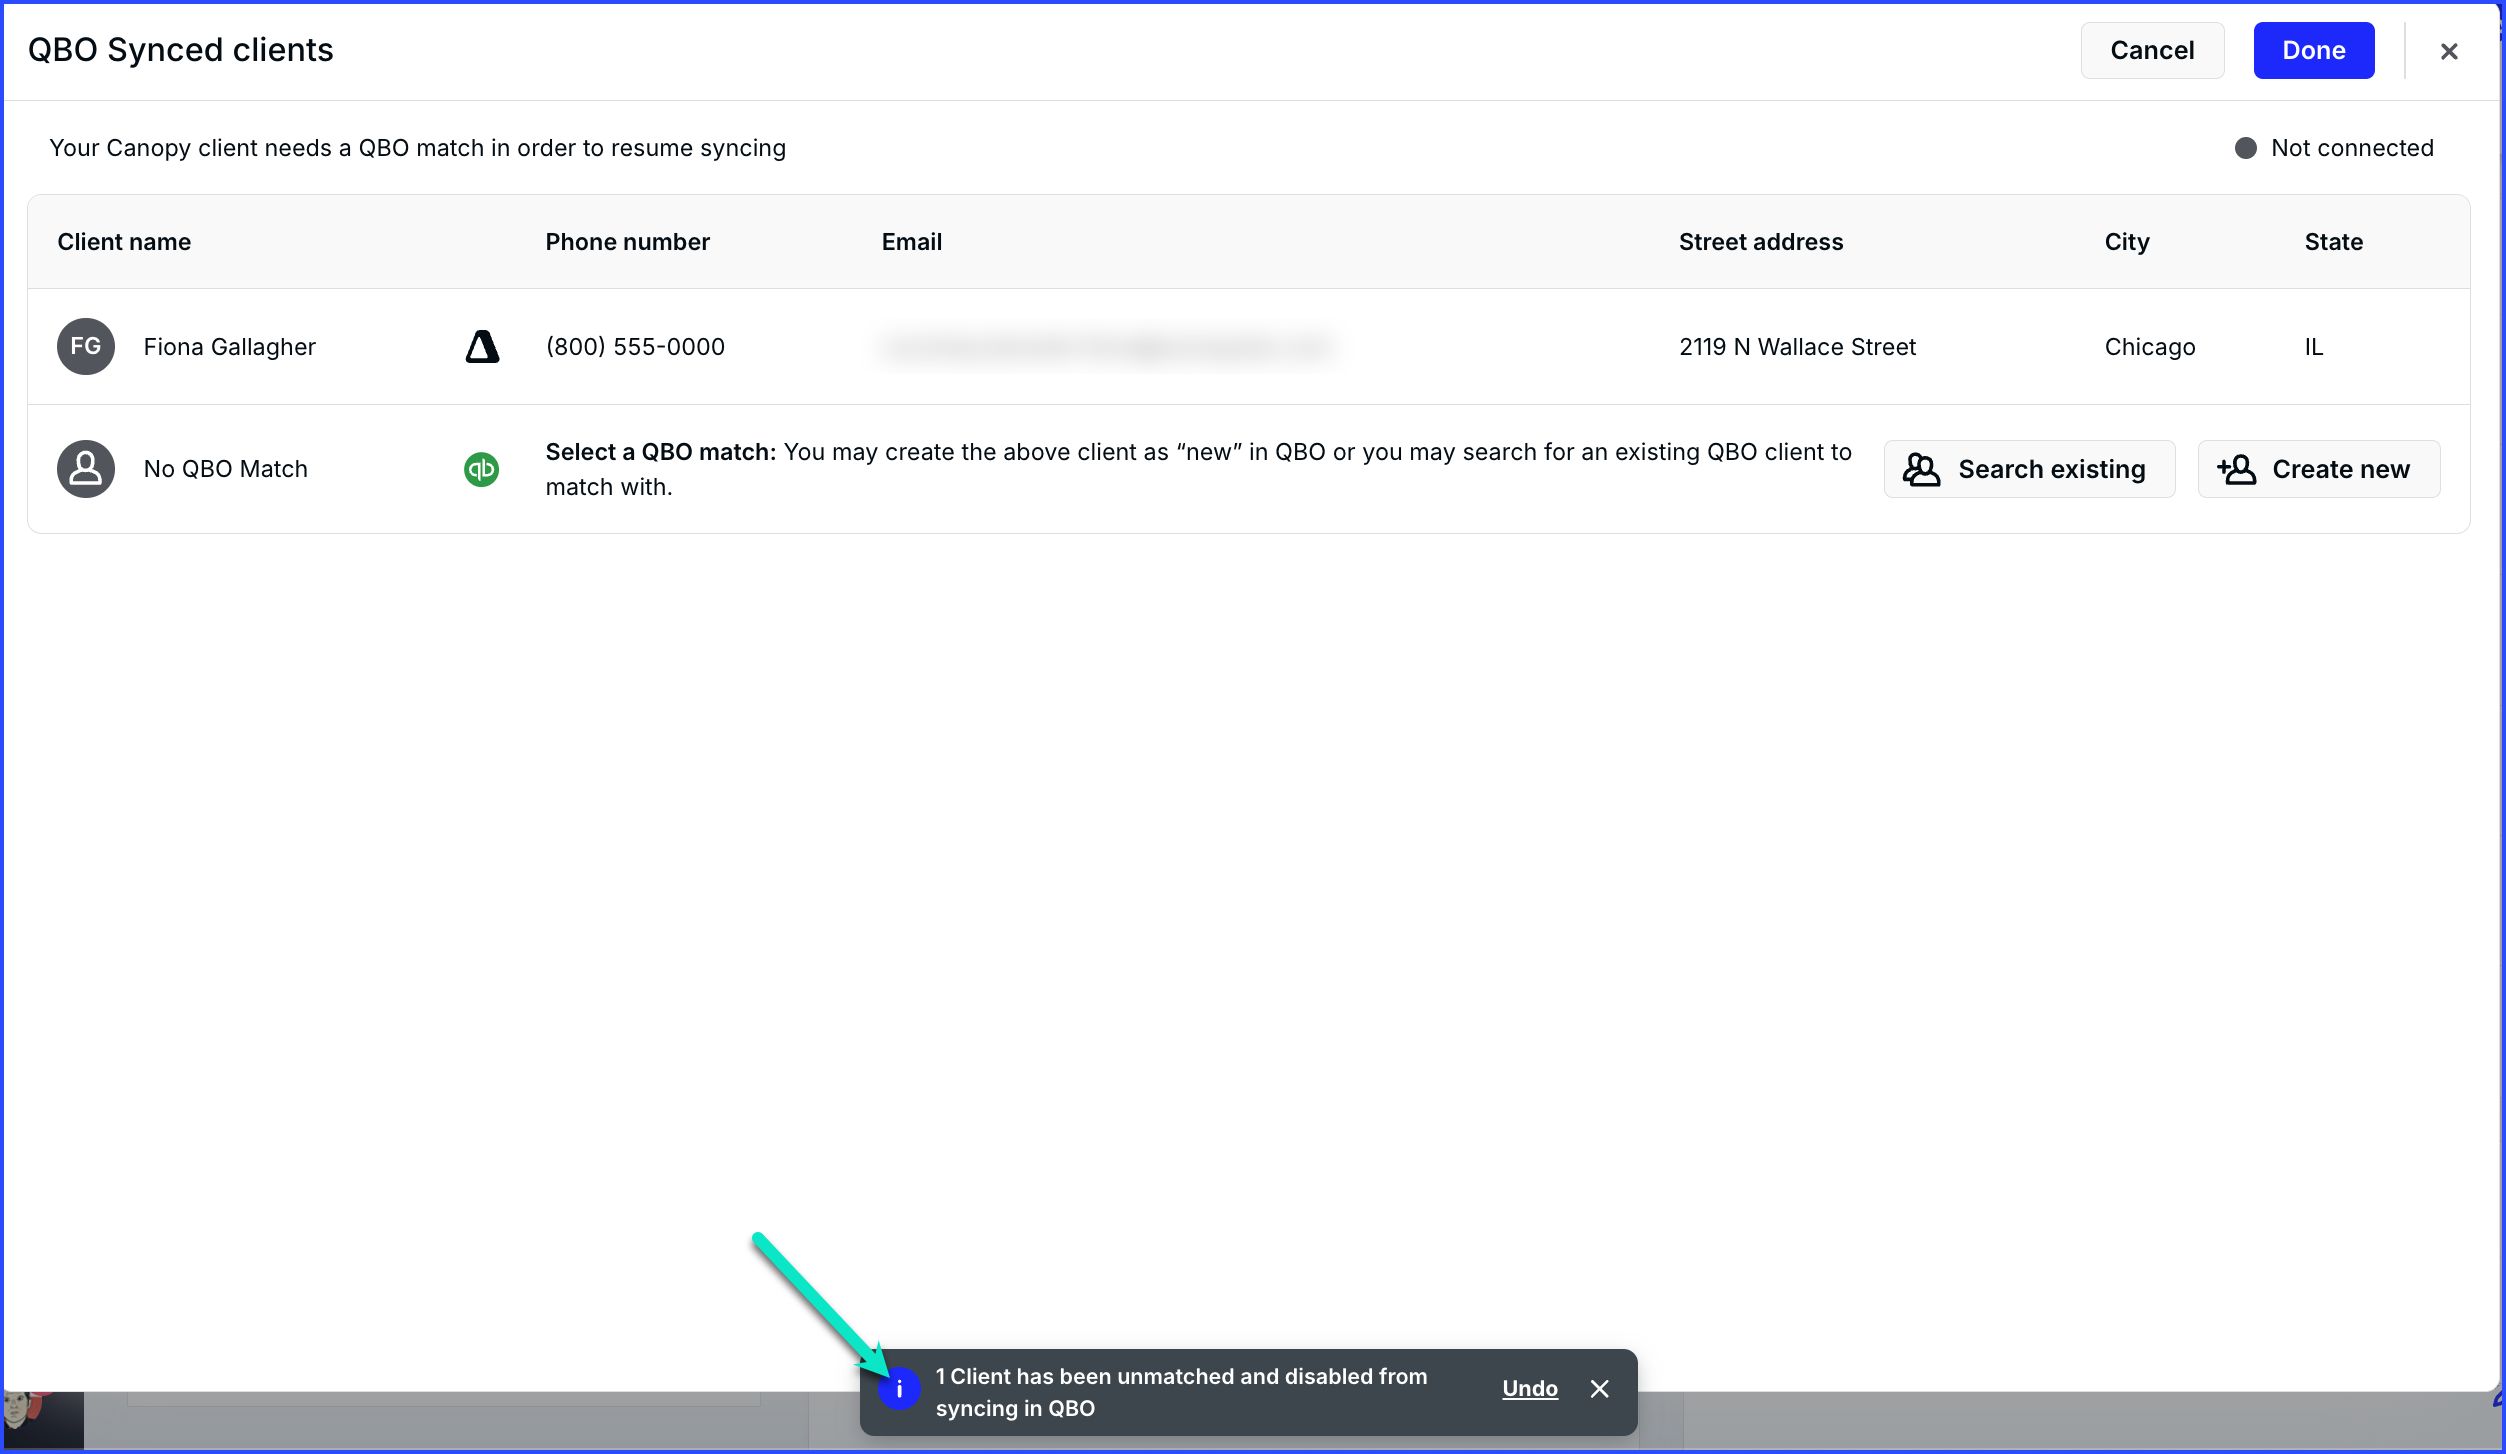Click the Not connected status text

click(x=2352, y=148)
